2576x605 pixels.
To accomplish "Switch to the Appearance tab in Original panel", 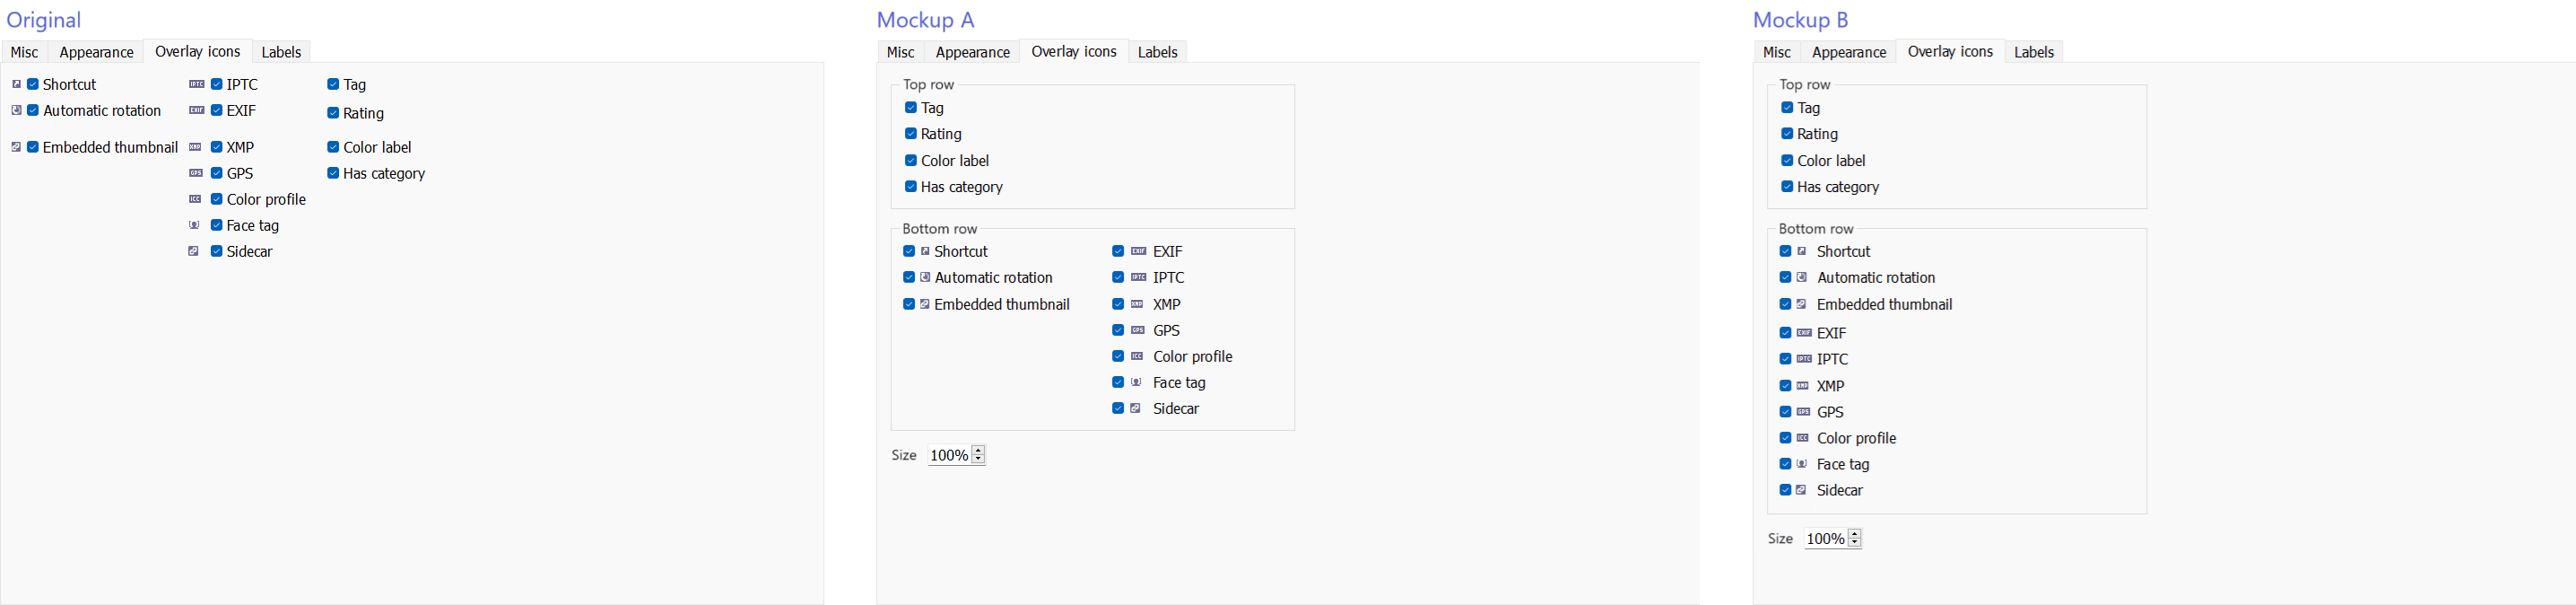I will pos(96,52).
